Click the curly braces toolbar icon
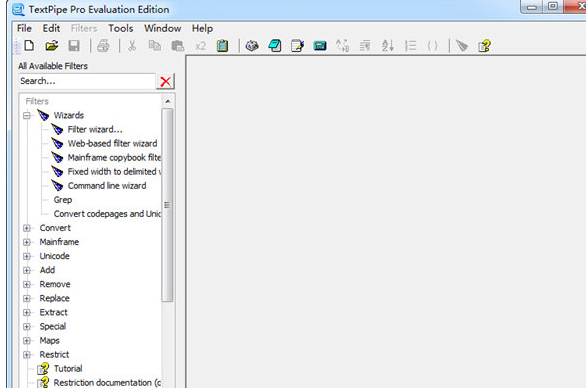Screen dimensions: 586x388 432,46
